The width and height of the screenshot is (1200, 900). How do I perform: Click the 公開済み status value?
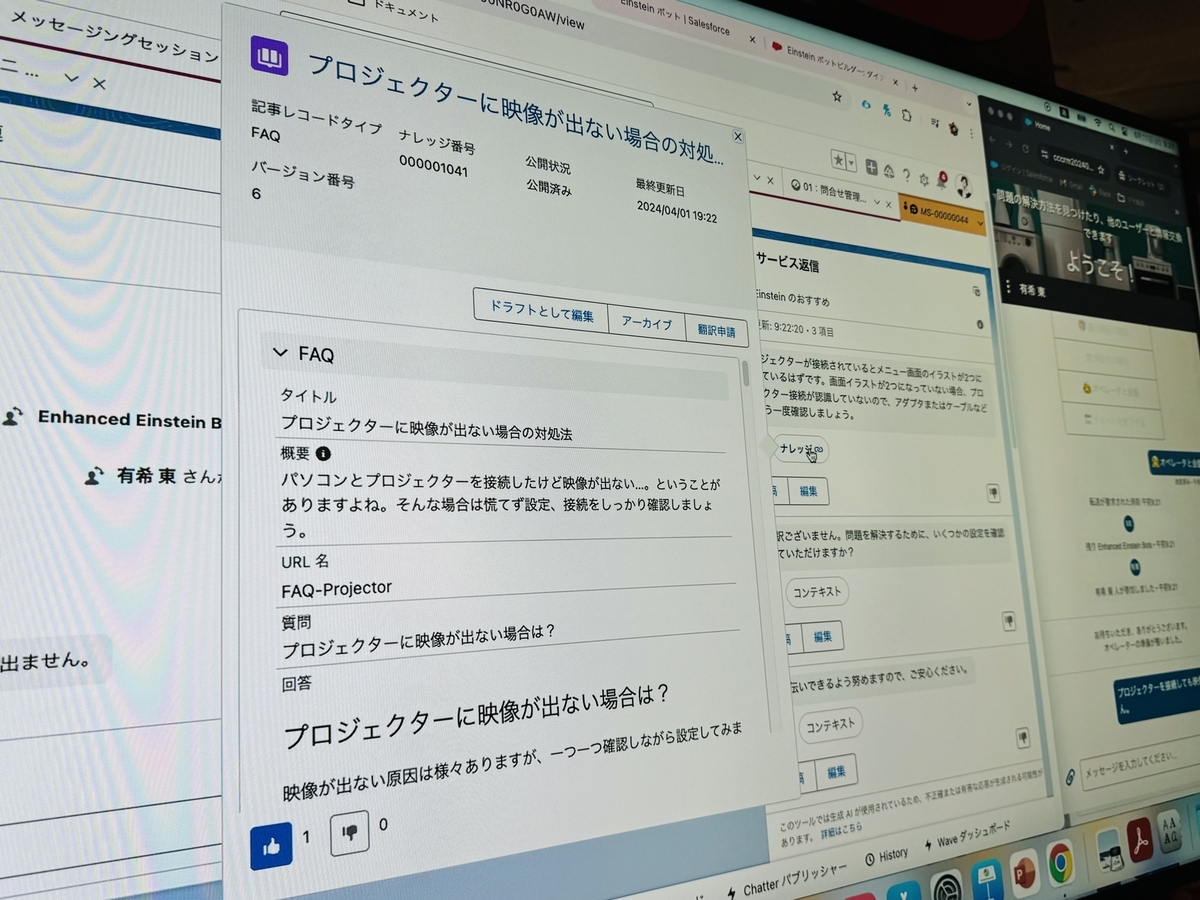(x=549, y=187)
